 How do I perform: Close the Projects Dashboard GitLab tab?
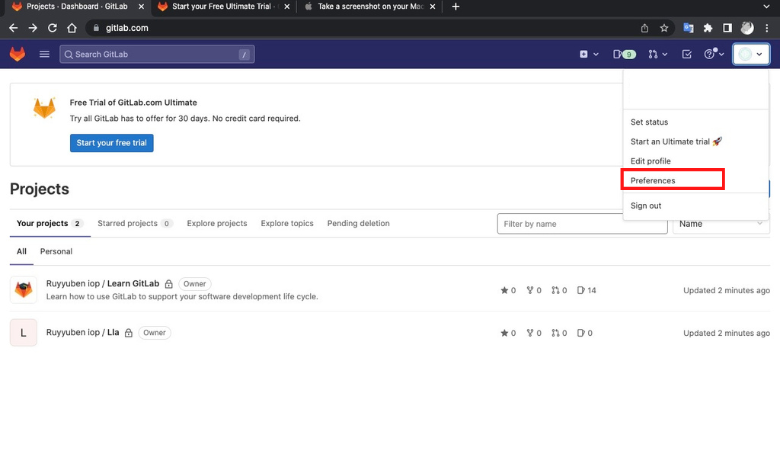point(141,6)
